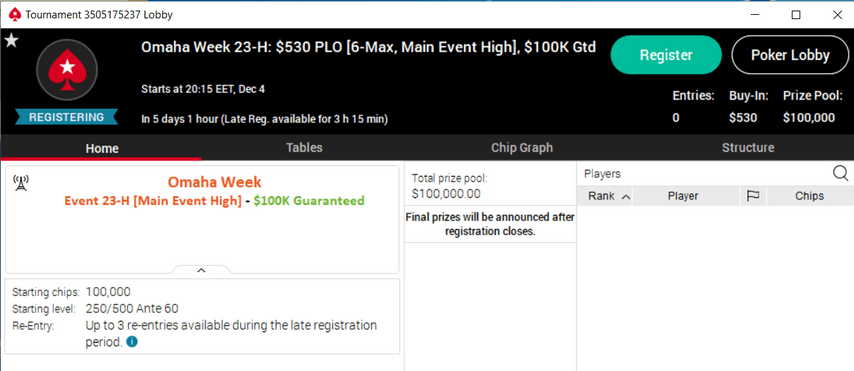Open the Chip Graph tab
Viewport: 854px width, 371px height.
[x=522, y=148]
